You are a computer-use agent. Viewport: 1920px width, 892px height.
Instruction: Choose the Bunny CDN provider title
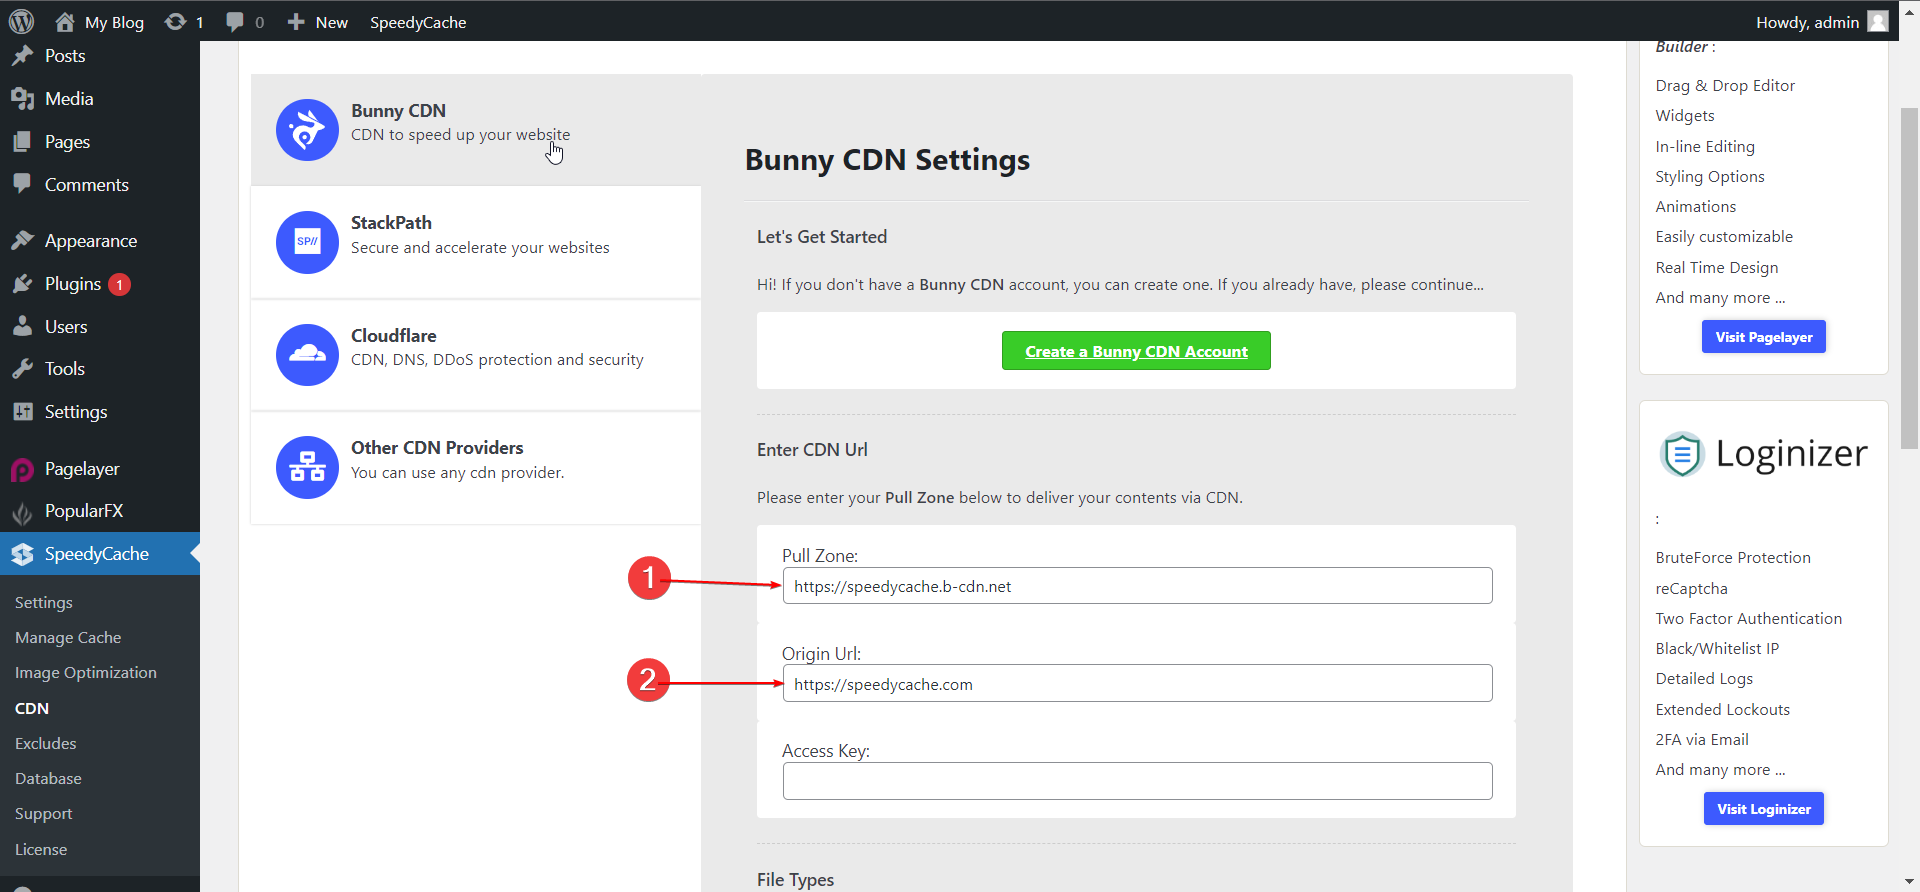(x=398, y=111)
